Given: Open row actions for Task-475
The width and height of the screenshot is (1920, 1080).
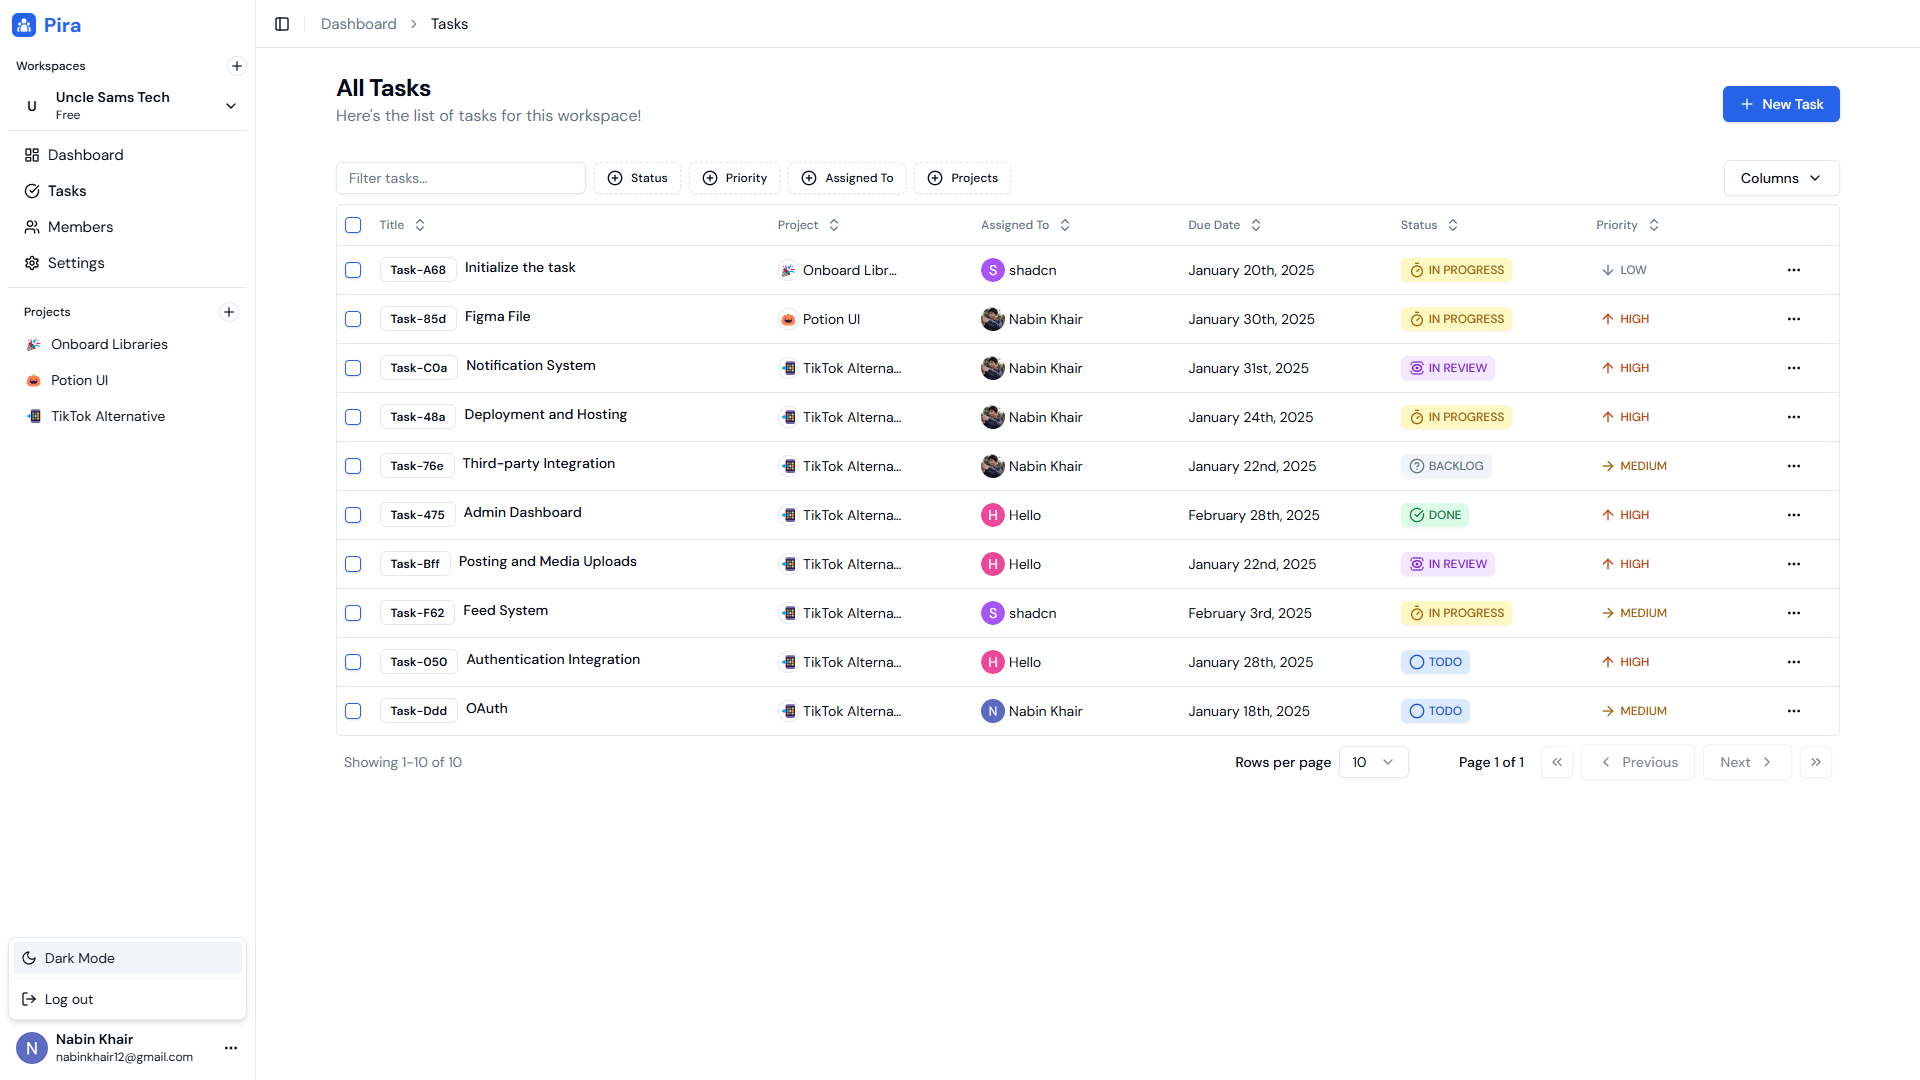Looking at the screenshot, I should [1794, 515].
